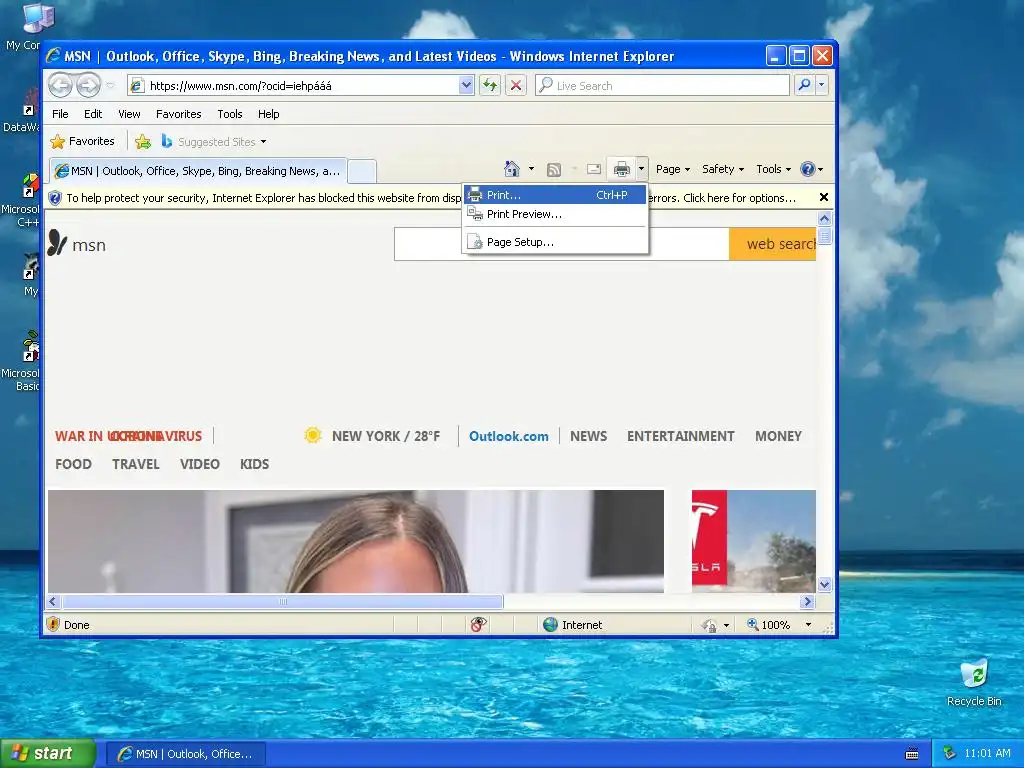Click the orange web search button

773,244
